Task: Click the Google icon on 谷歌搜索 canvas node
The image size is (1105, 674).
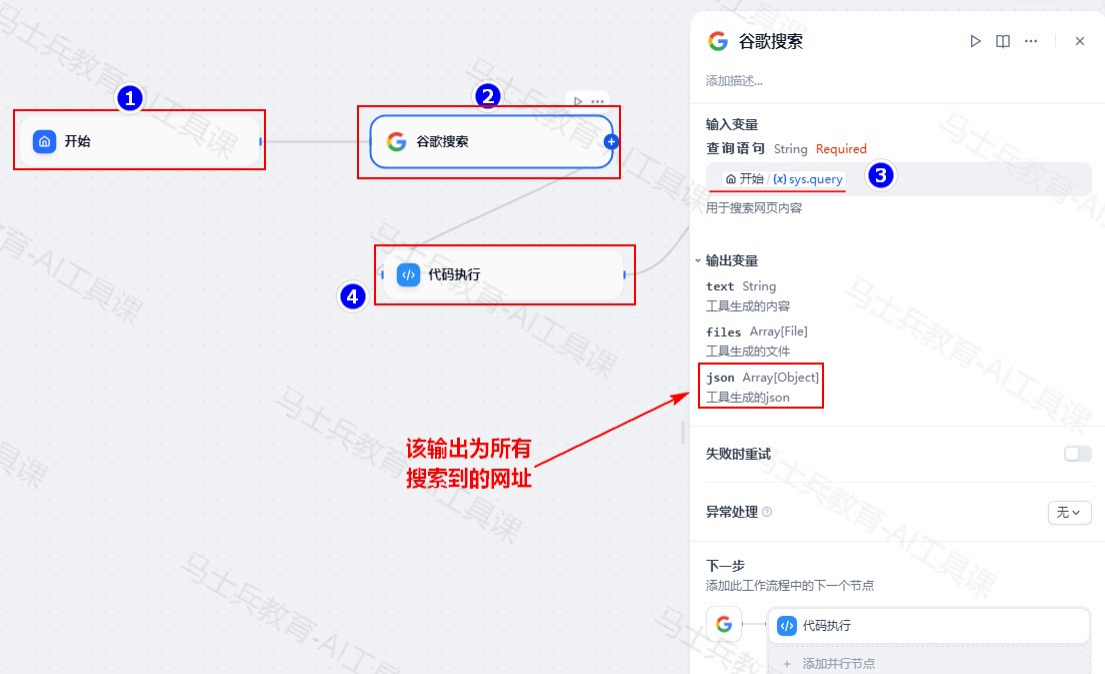Action: pos(396,142)
